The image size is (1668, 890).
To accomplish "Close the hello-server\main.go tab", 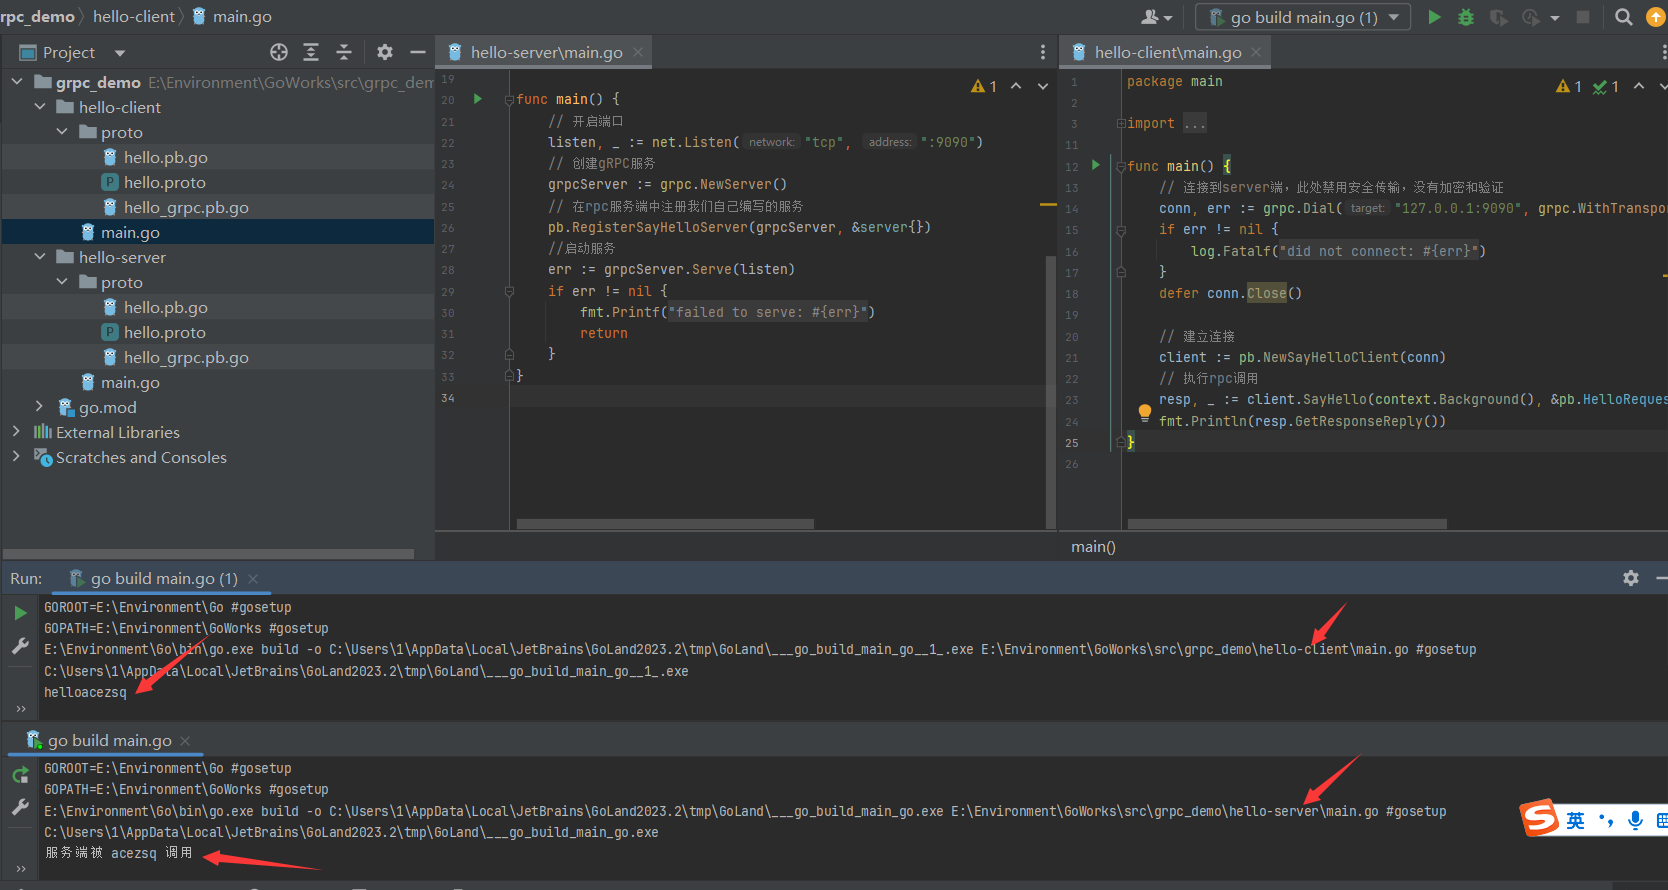I will point(638,52).
